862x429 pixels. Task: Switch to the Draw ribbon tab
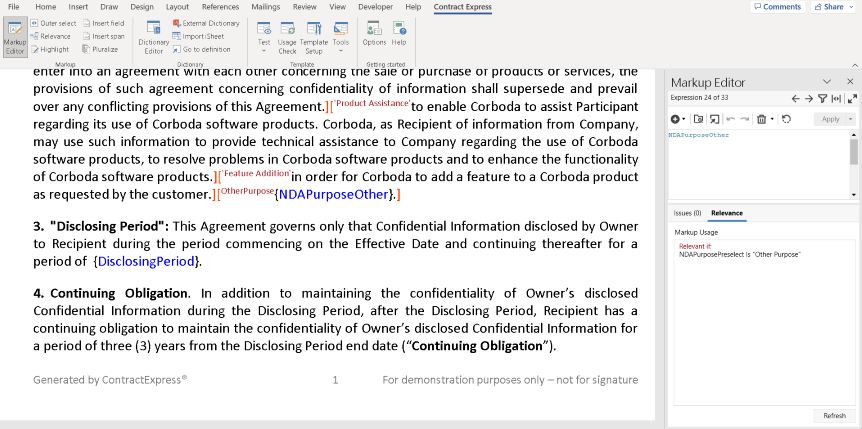click(109, 7)
